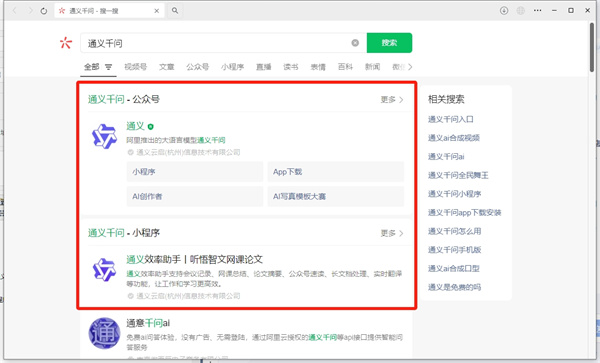Expand 更多 for 小程序 results
The image size is (600, 363).
tap(392, 233)
